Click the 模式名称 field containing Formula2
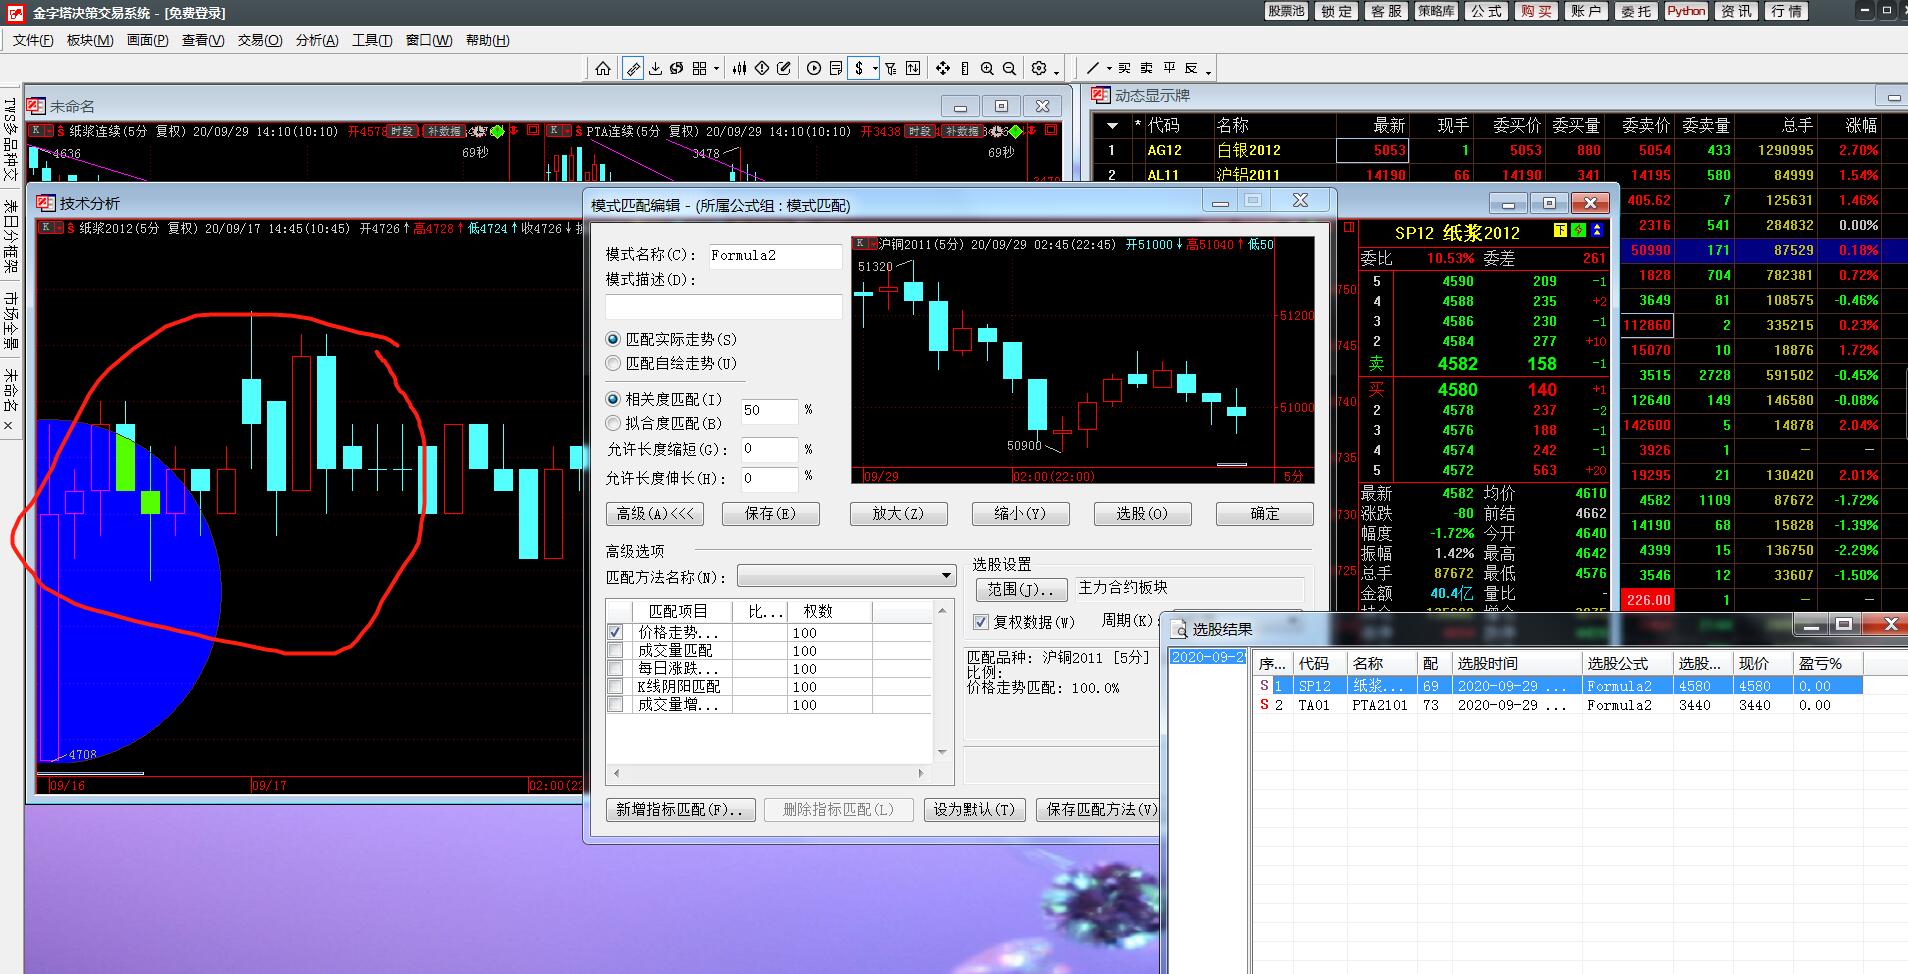Screen dimensions: 1908x974 774,256
